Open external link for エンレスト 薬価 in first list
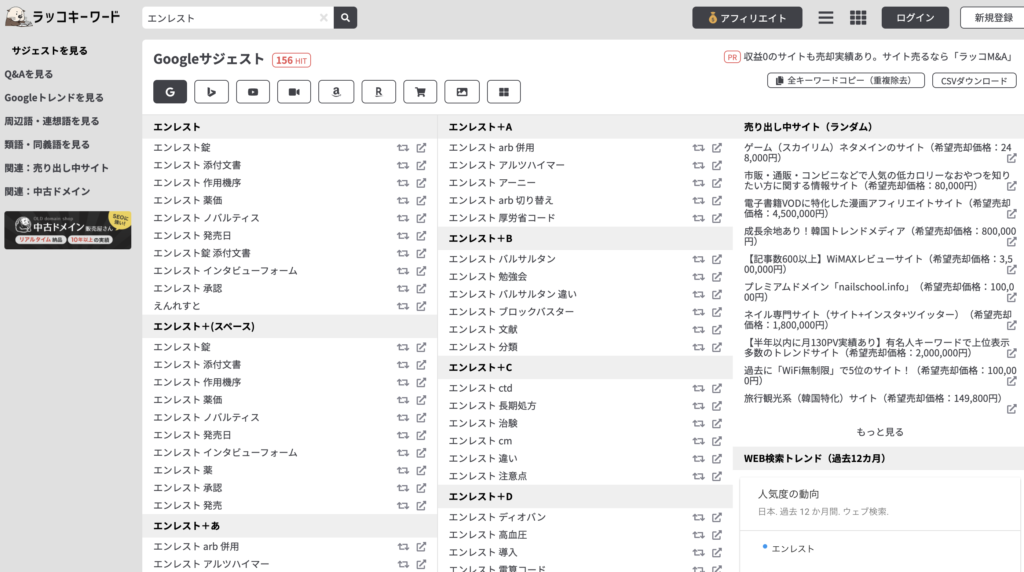Image resolution: width=1024 pixels, height=572 pixels. point(421,200)
